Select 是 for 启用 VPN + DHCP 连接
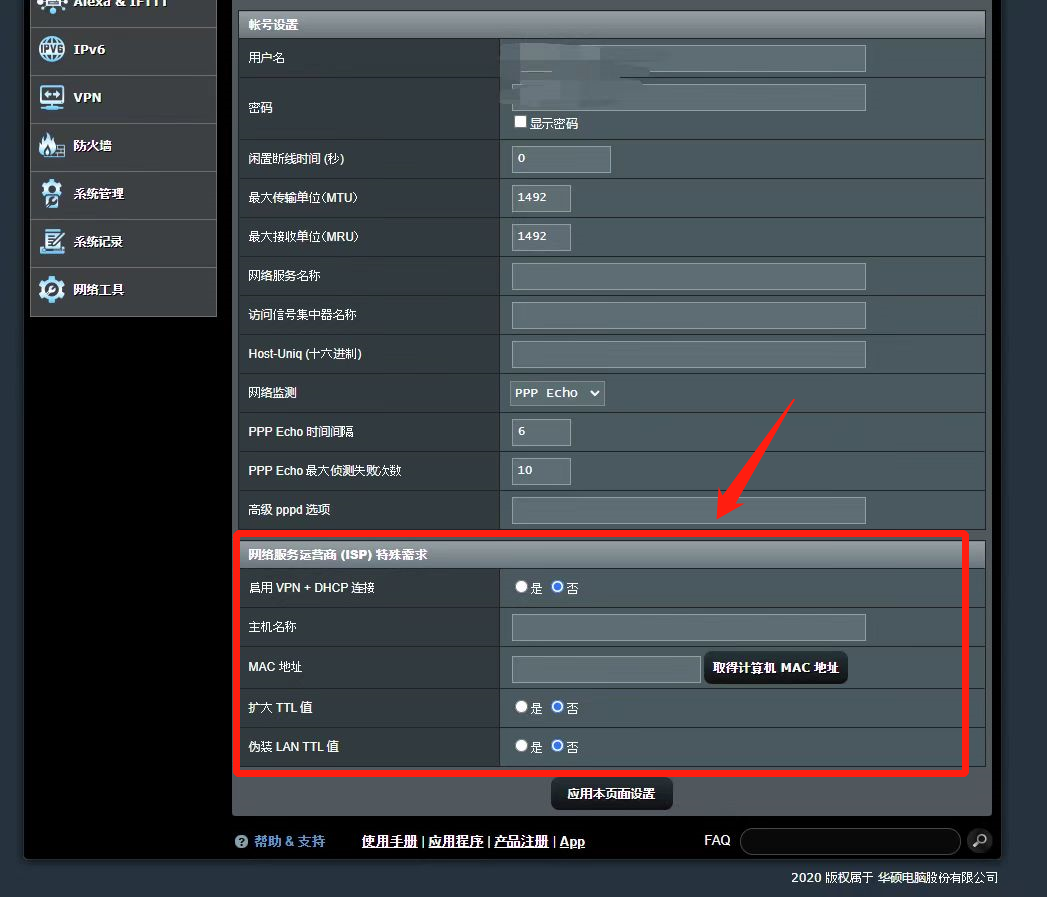 tap(521, 586)
